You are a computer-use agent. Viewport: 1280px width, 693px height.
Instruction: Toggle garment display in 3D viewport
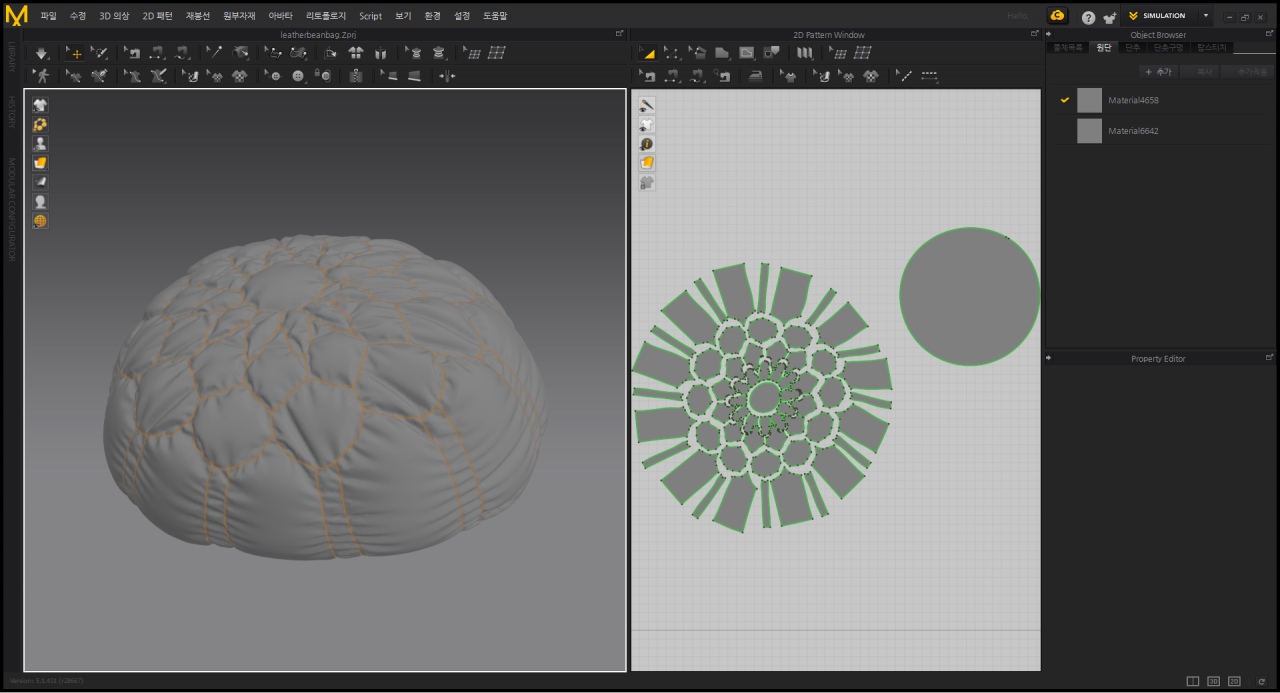click(x=40, y=105)
